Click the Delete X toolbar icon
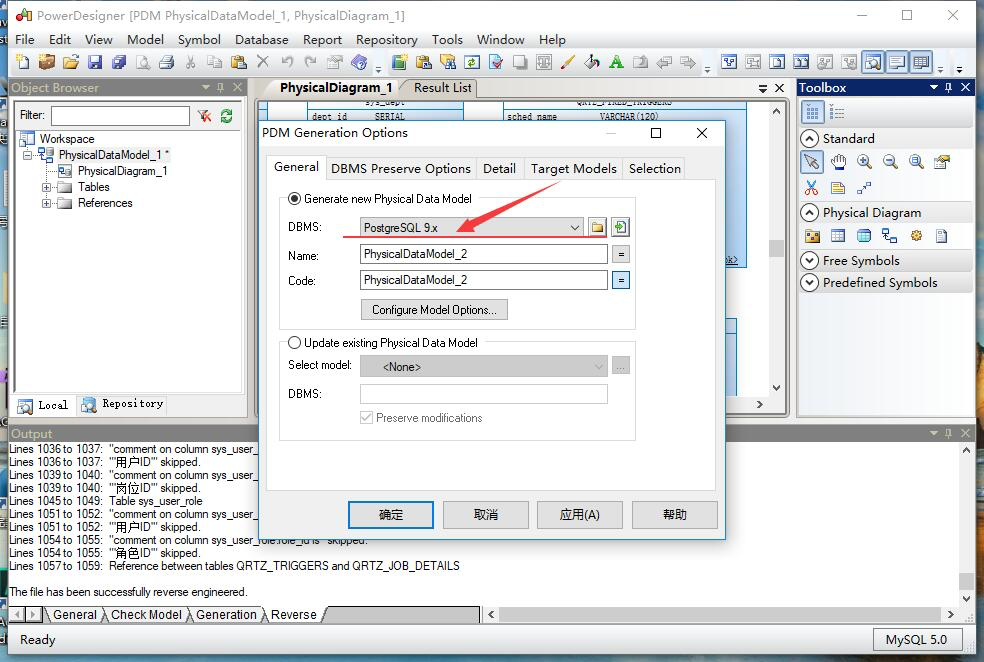The image size is (984, 662). click(263, 62)
